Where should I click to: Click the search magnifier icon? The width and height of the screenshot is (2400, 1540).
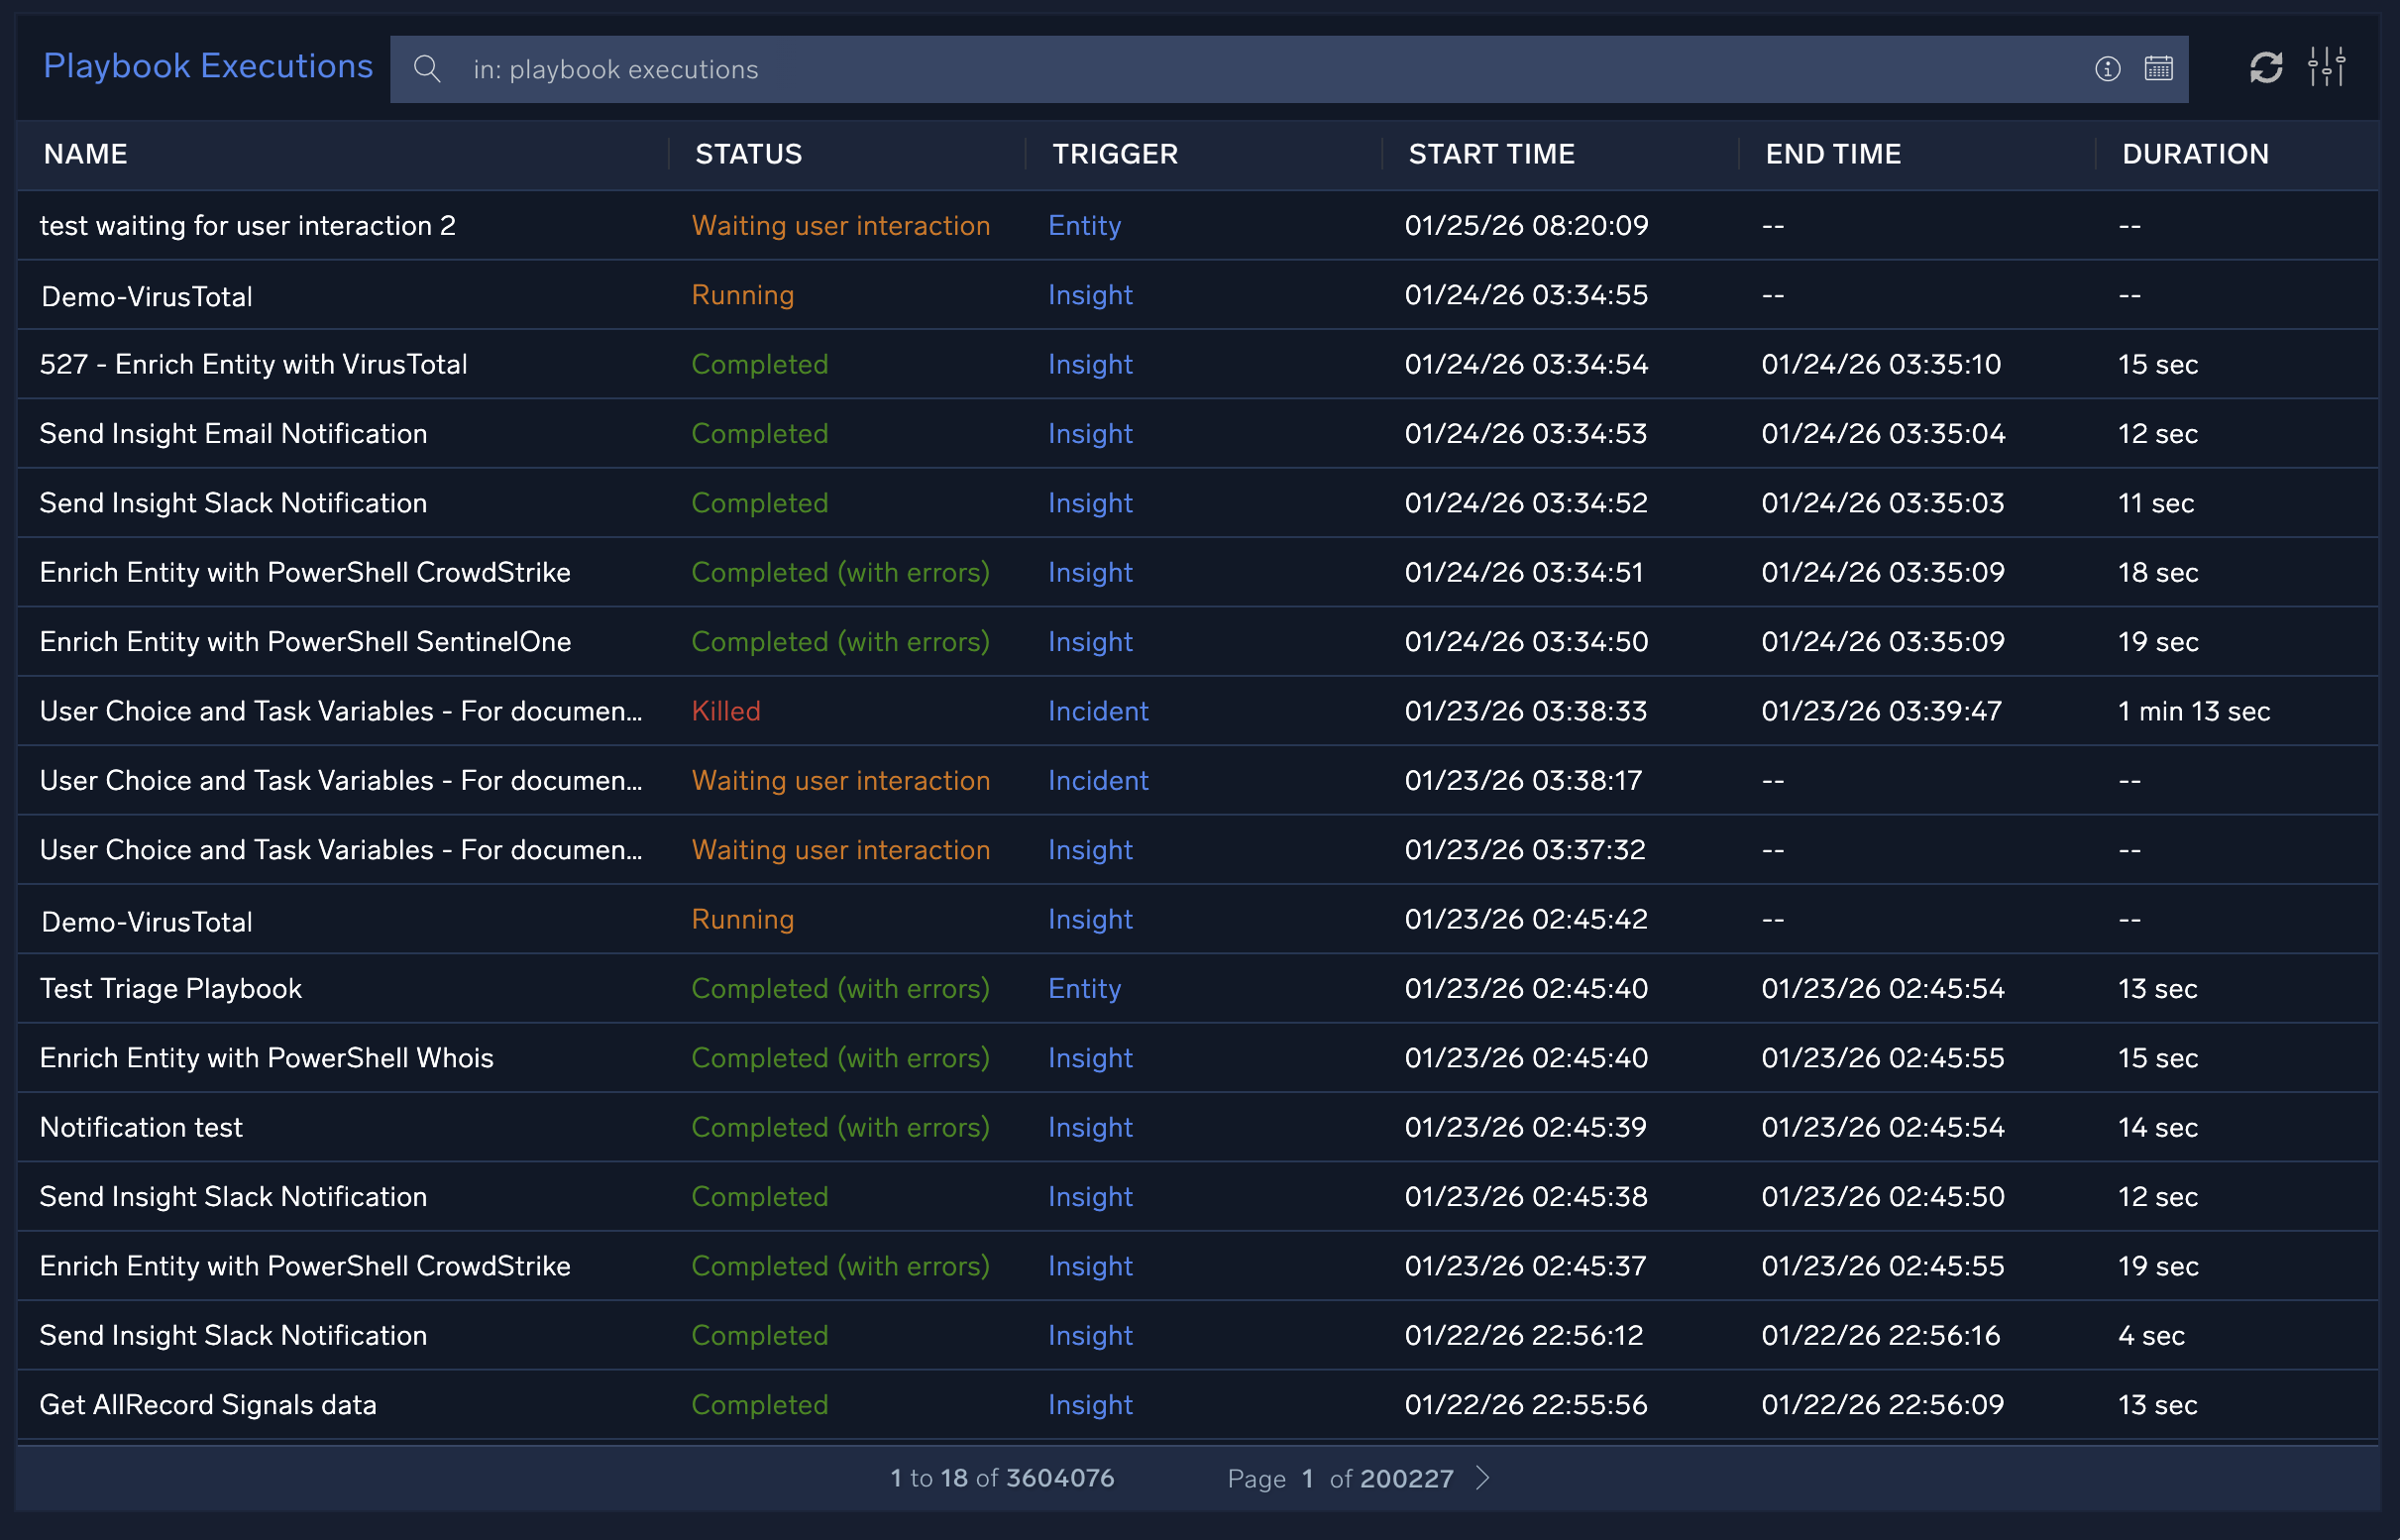[x=427, y=69]
